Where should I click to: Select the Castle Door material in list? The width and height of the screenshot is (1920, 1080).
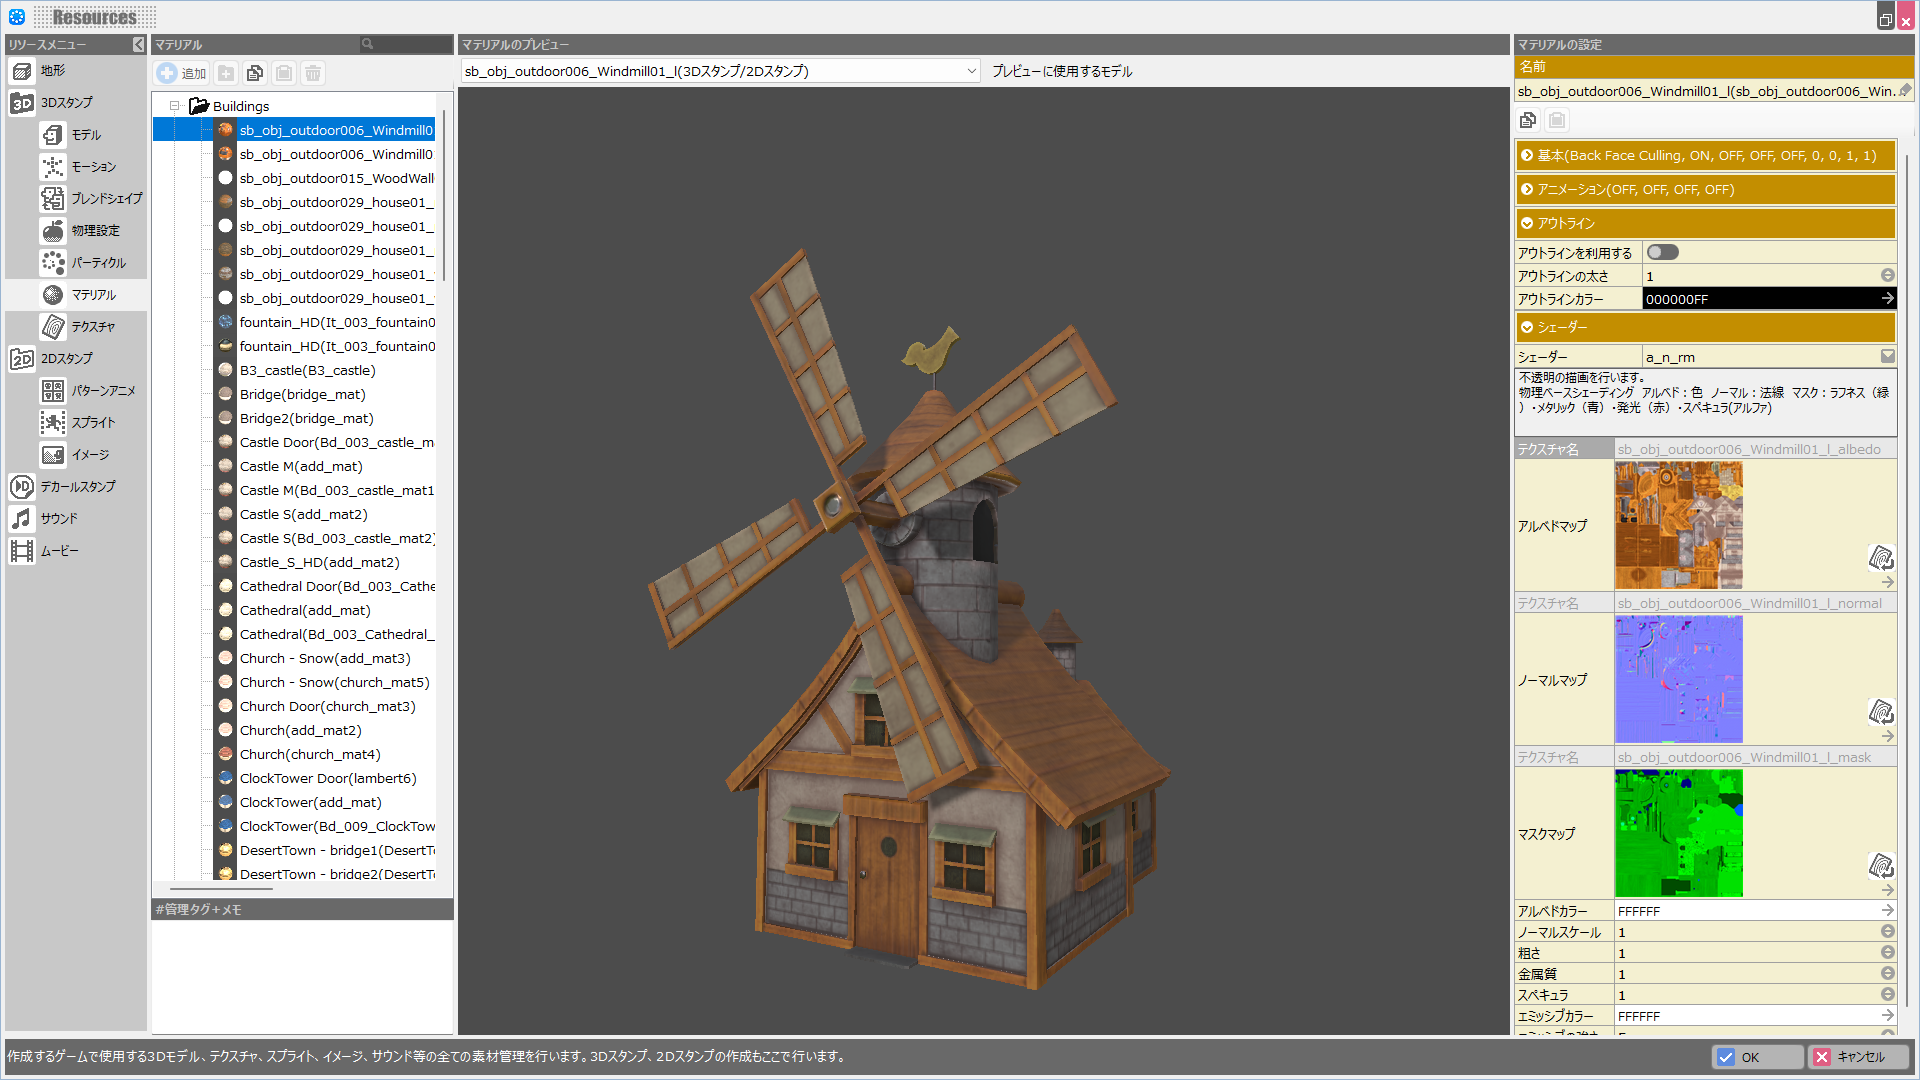(336, 443)
